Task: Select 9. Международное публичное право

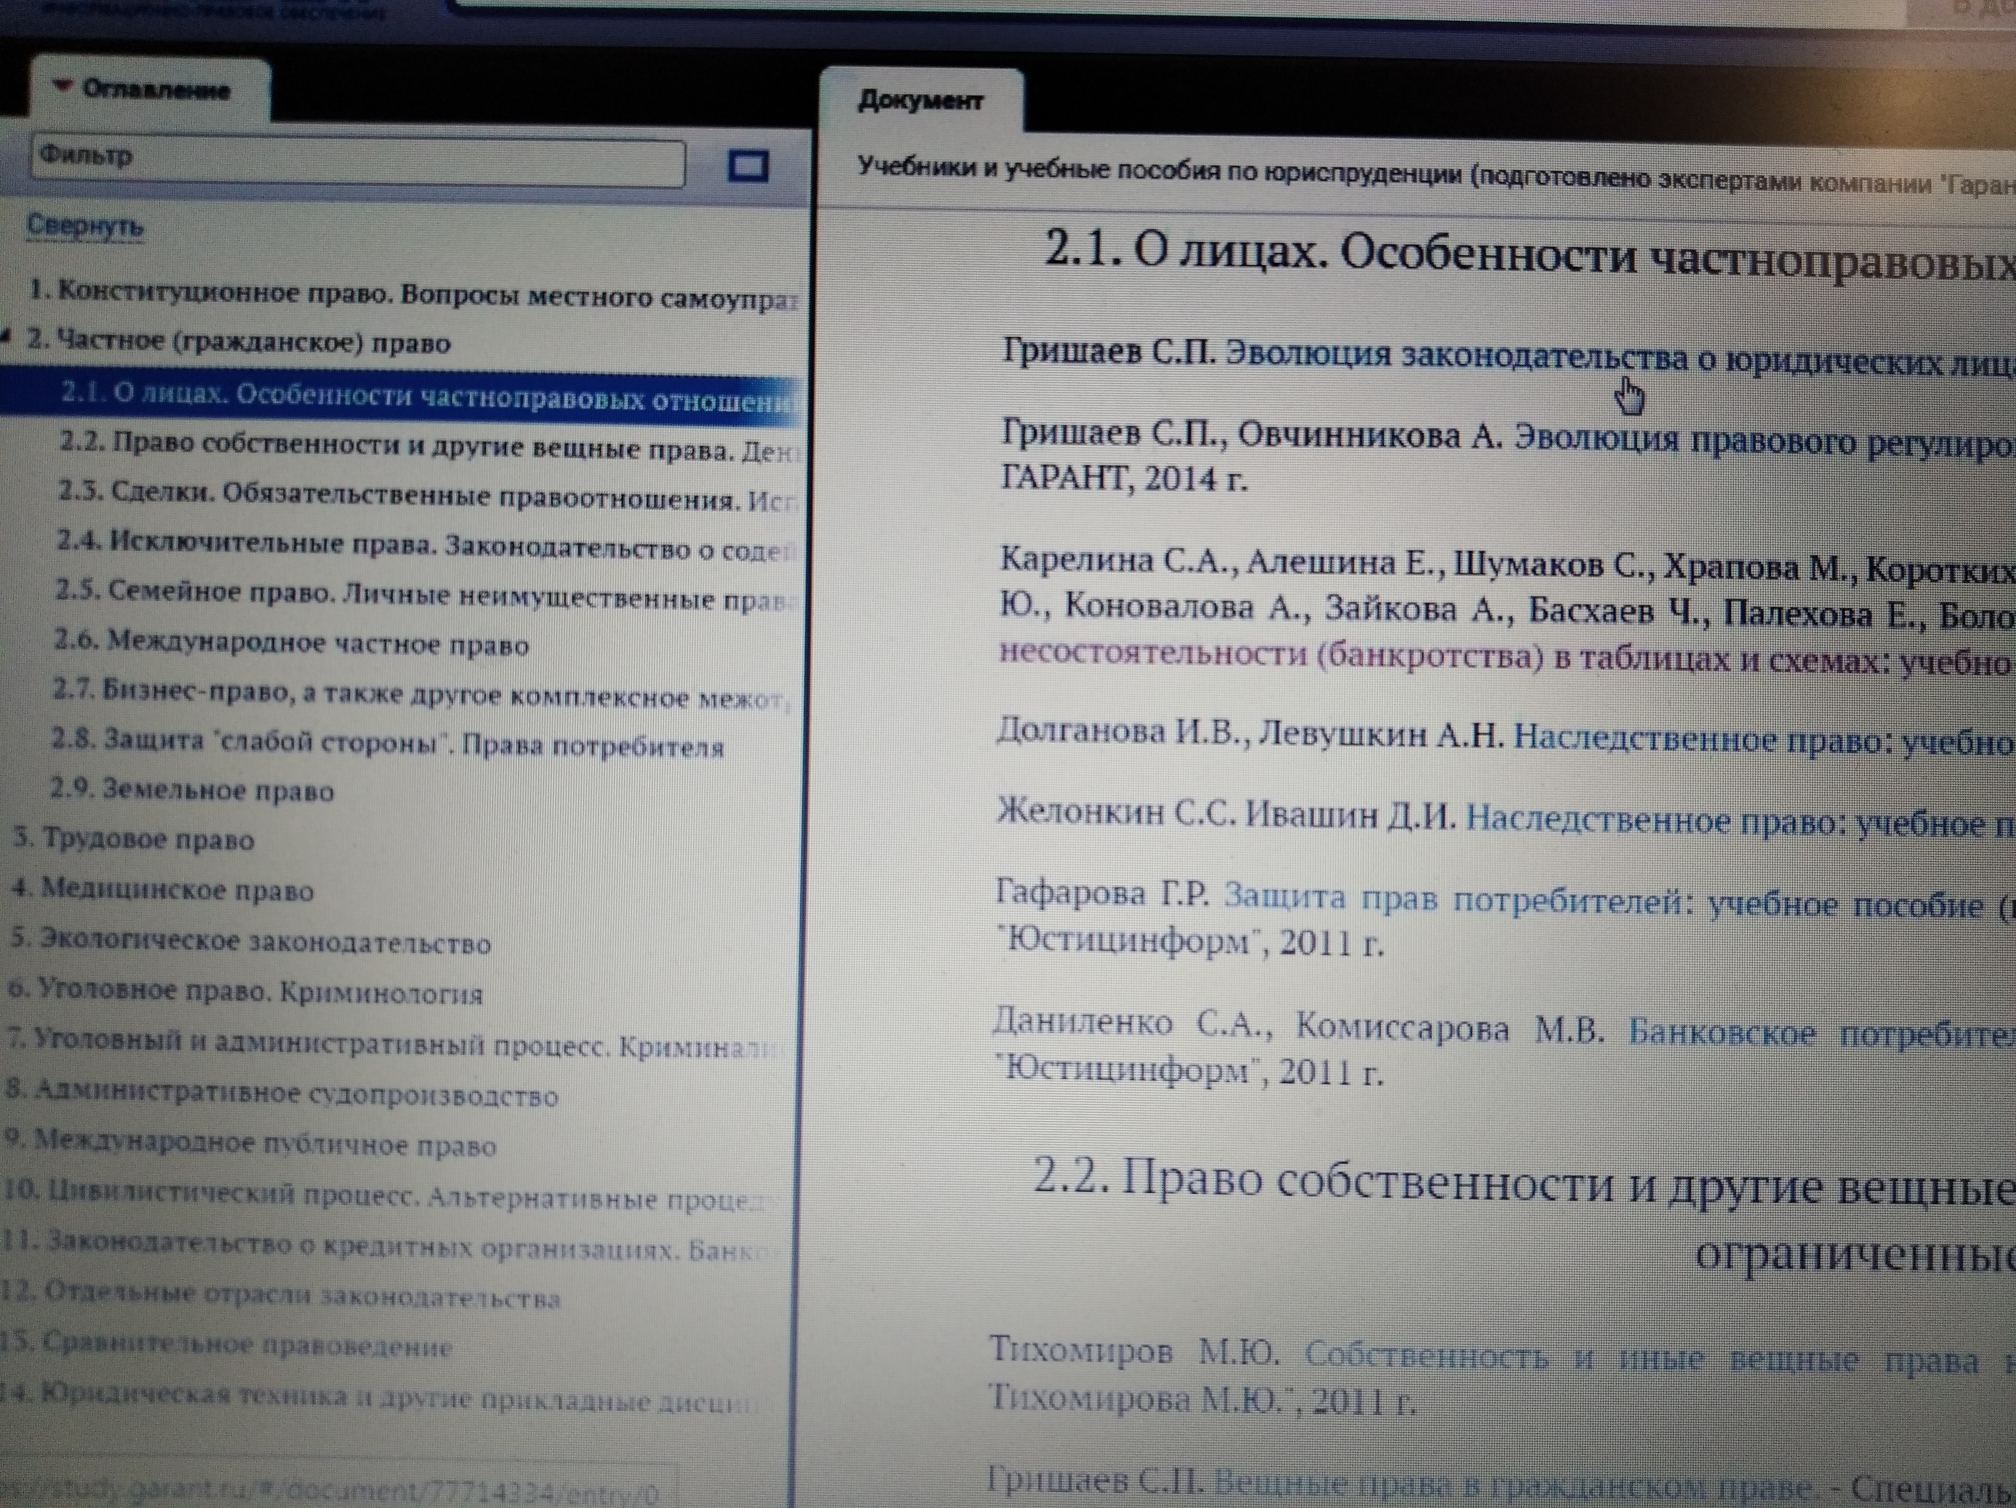Action: tap(250, 1143)
